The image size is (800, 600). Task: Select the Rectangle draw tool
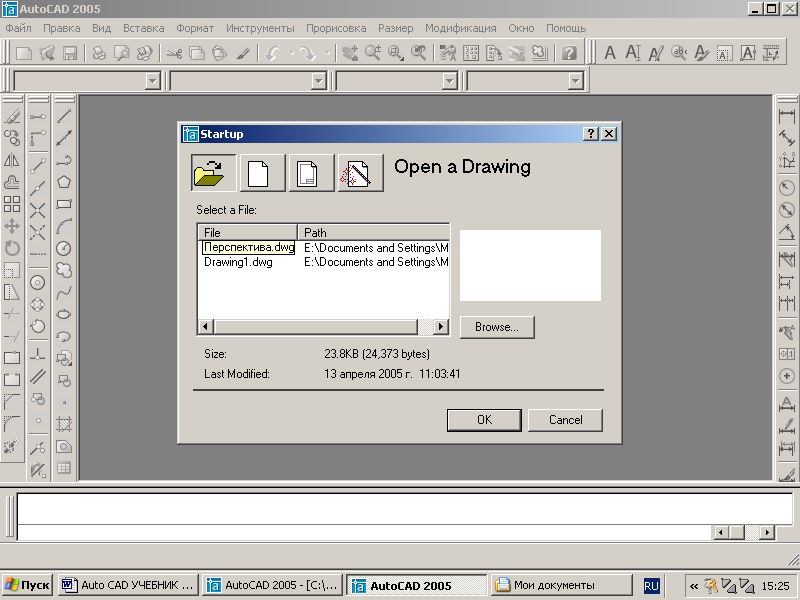coord(64,204)
